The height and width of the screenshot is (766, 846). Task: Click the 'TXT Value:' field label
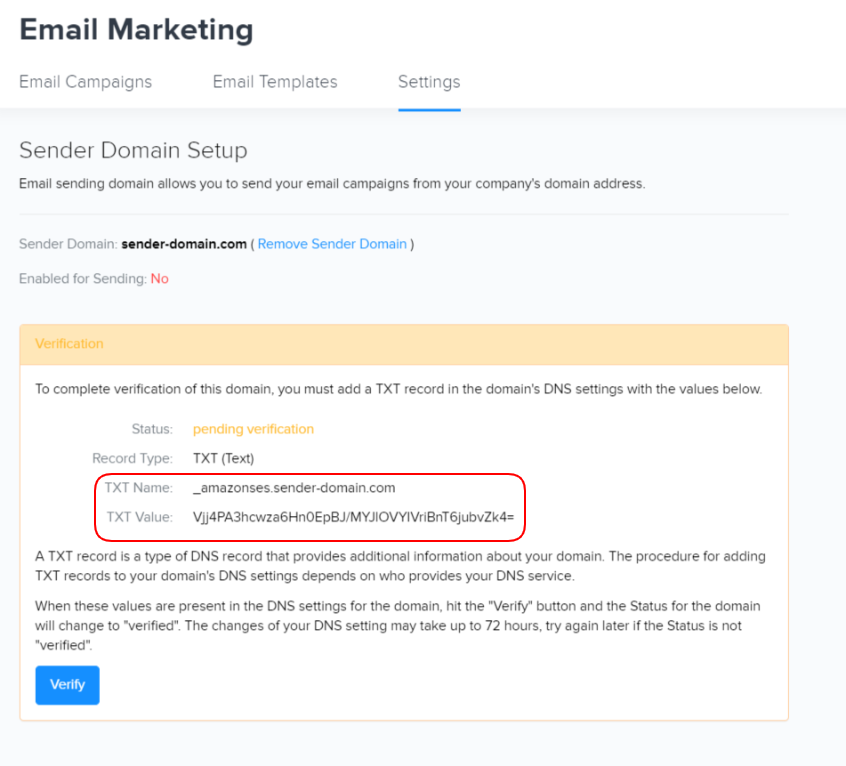coord(139,517)
